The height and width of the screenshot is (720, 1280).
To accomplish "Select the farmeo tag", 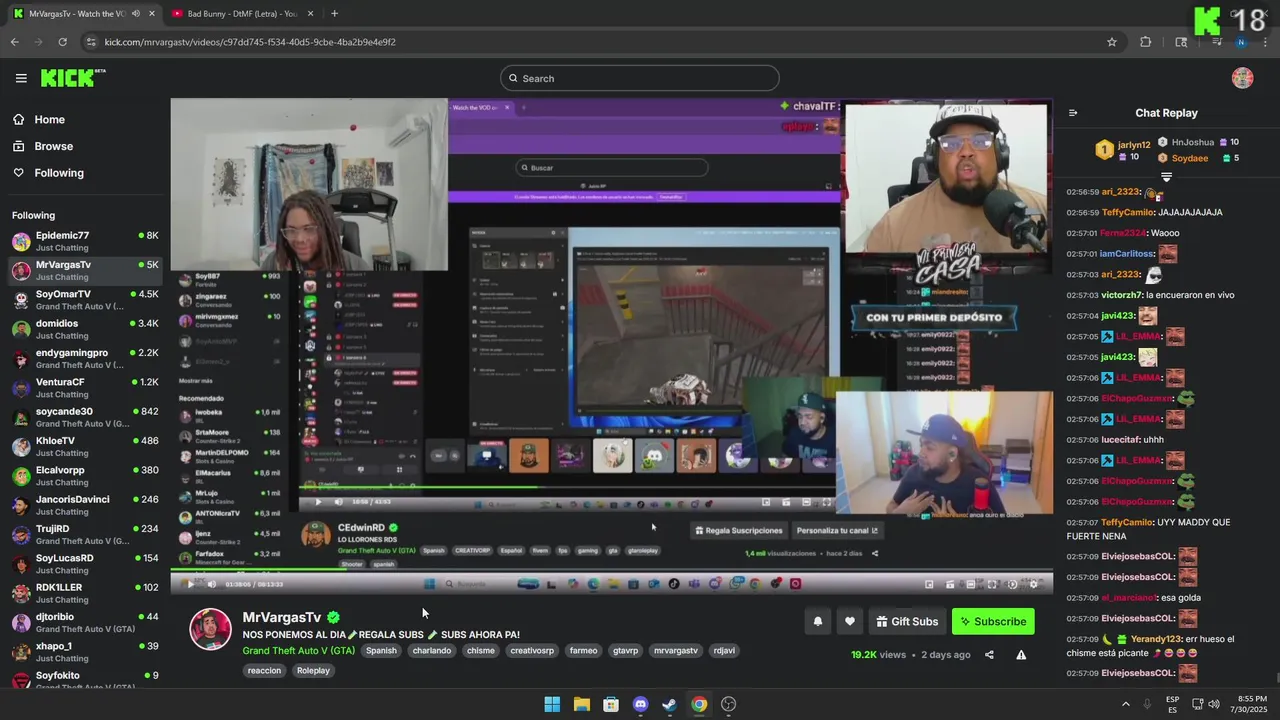I will (x=583, y=651).
